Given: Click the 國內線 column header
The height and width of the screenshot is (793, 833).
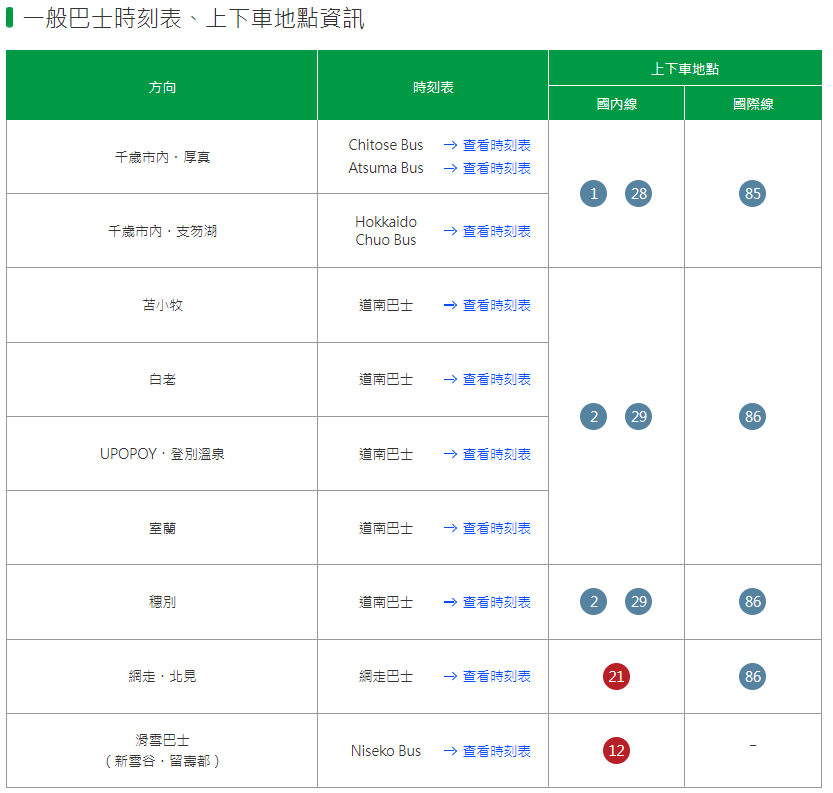Looking at the screenshot, I should [616, 104].
